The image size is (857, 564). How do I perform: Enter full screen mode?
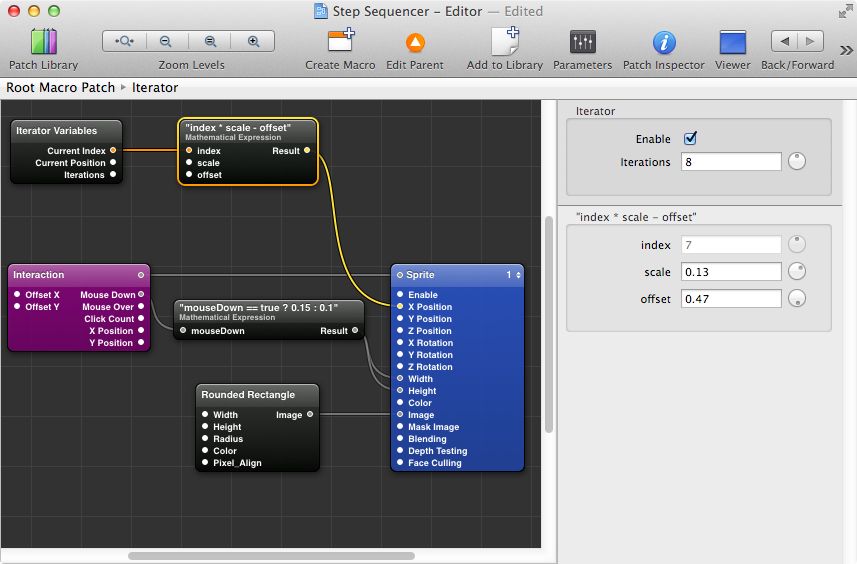845,11
